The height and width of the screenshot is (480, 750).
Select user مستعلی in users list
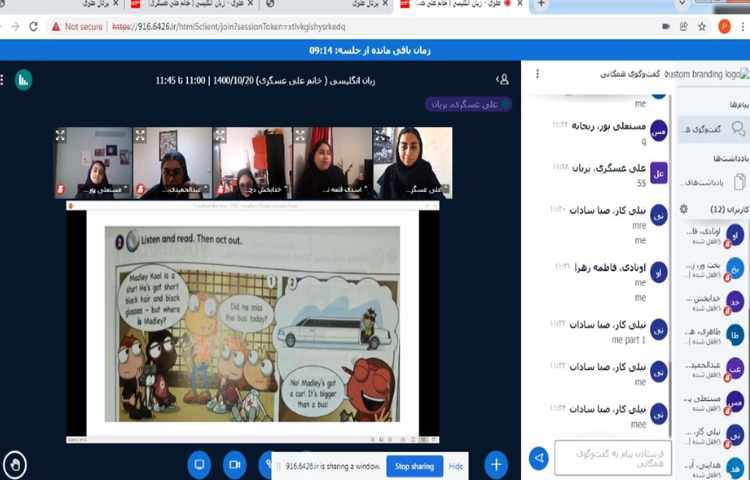(x=713, y=403)
